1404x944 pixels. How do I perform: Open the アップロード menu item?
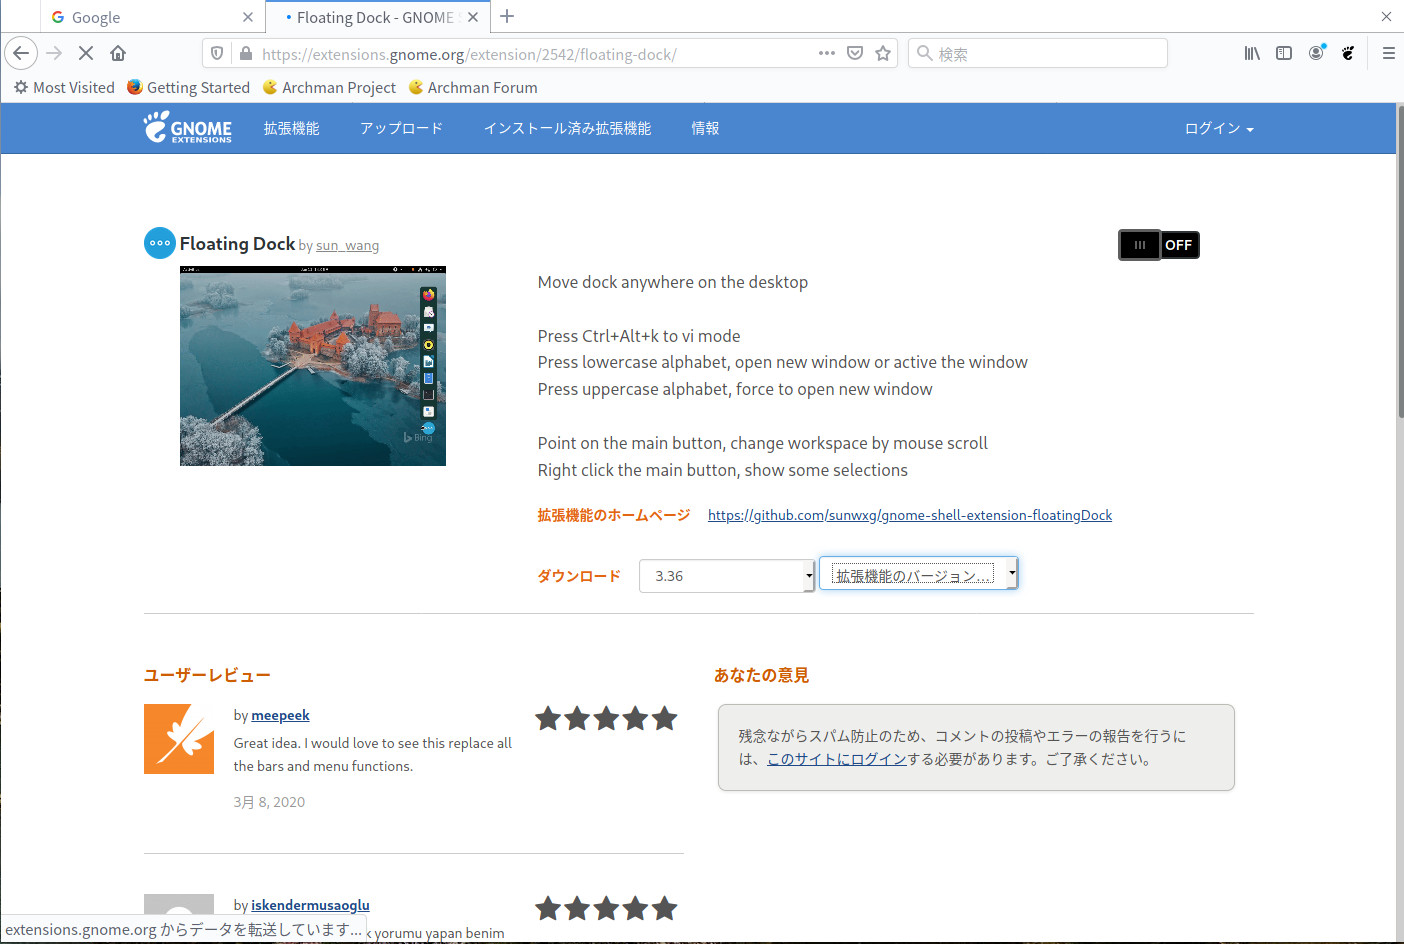pyautogui.click(x=401, y=128)
